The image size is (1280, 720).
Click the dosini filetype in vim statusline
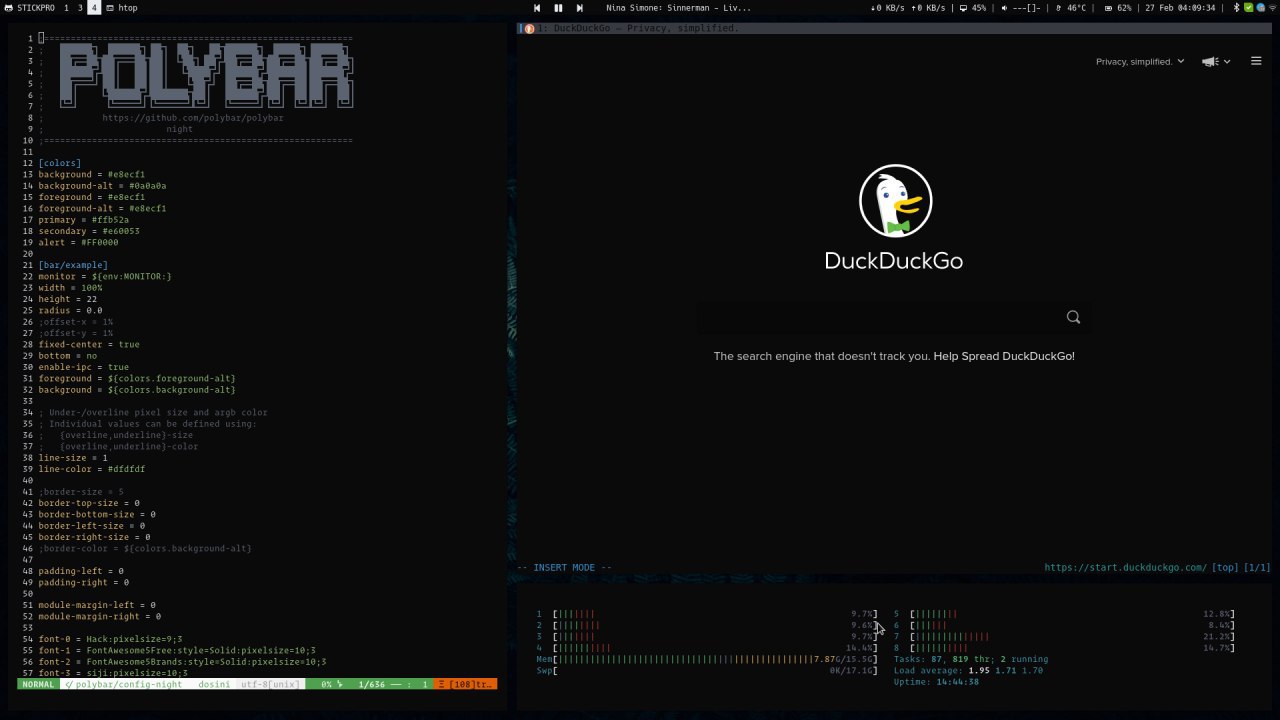coord(214,684)
